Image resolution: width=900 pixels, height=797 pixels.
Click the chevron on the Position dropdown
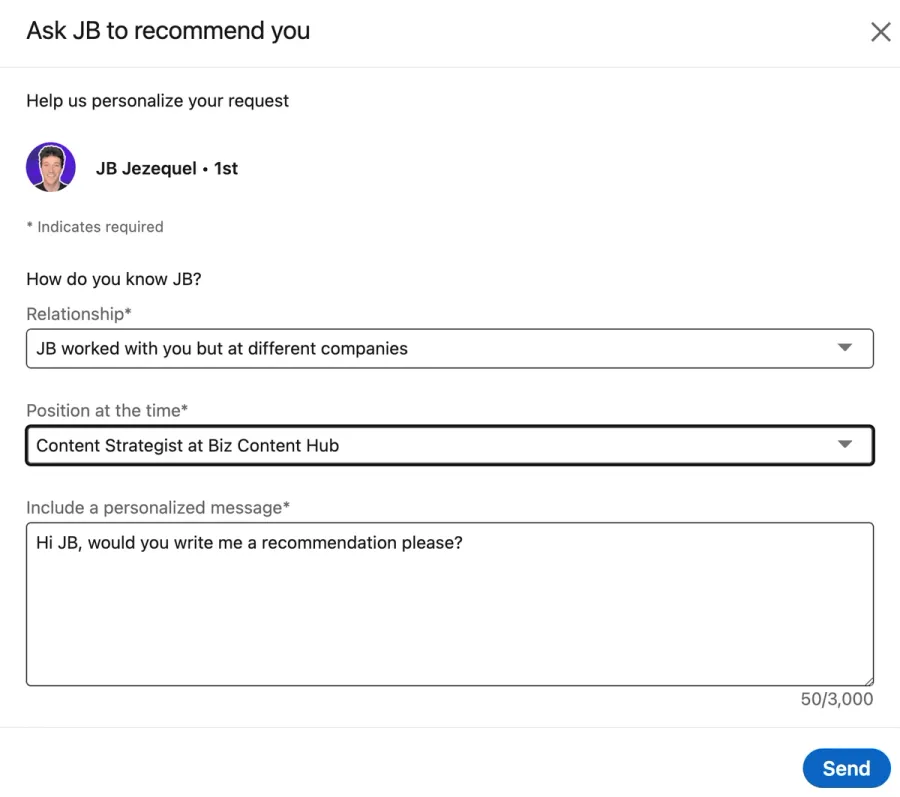pyautogui.click(x=845, y=444)
